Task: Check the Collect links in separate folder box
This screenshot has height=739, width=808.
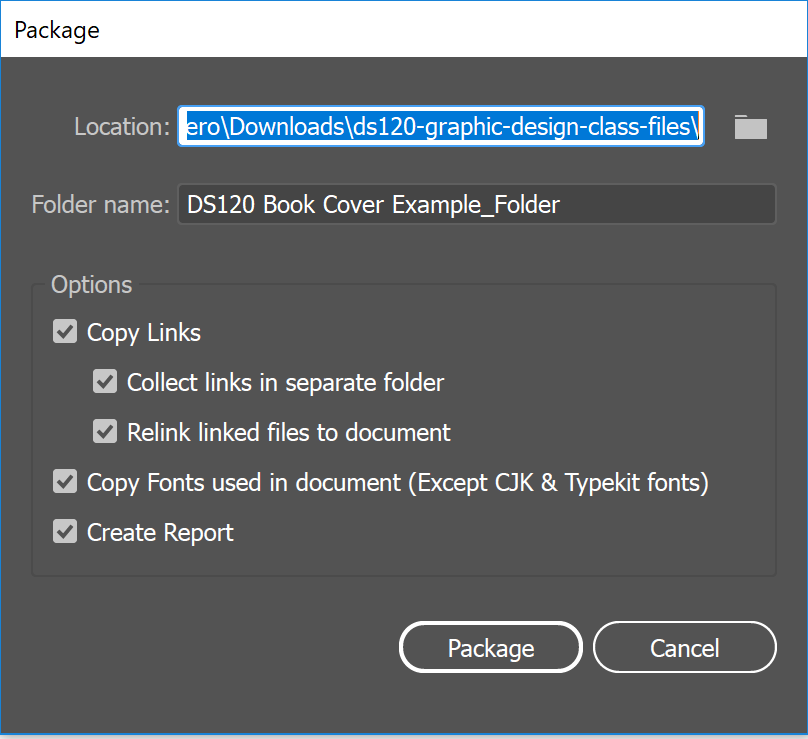Action: pos(105,381)
